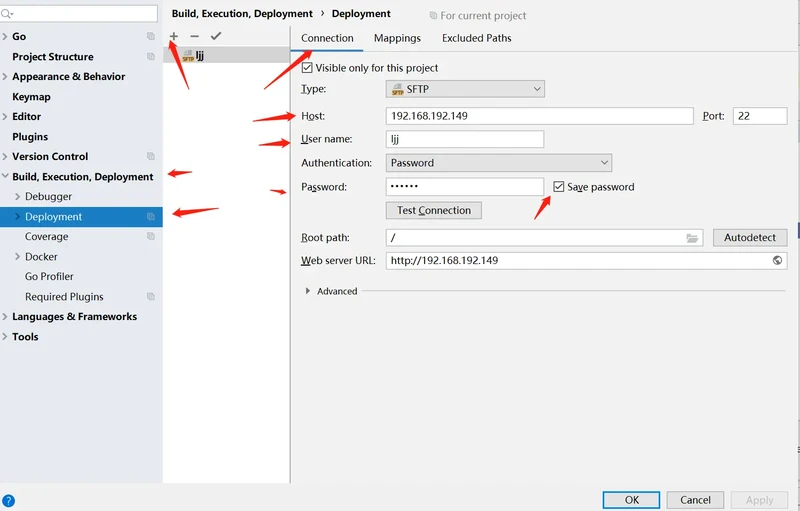Click the magnifier icon in search box

pos(10,14)
